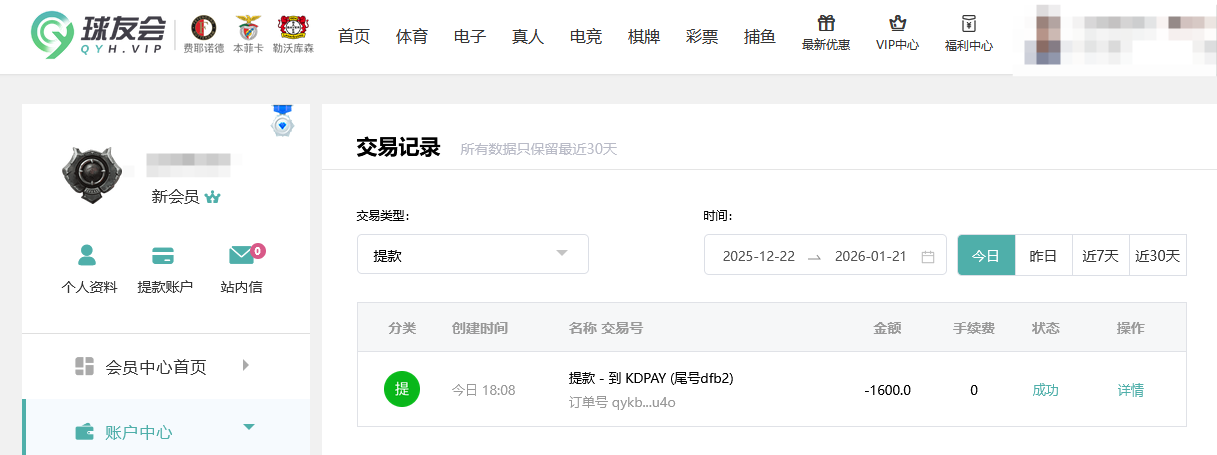
Task: Click the 创建时间 column header
Action: 480,328
